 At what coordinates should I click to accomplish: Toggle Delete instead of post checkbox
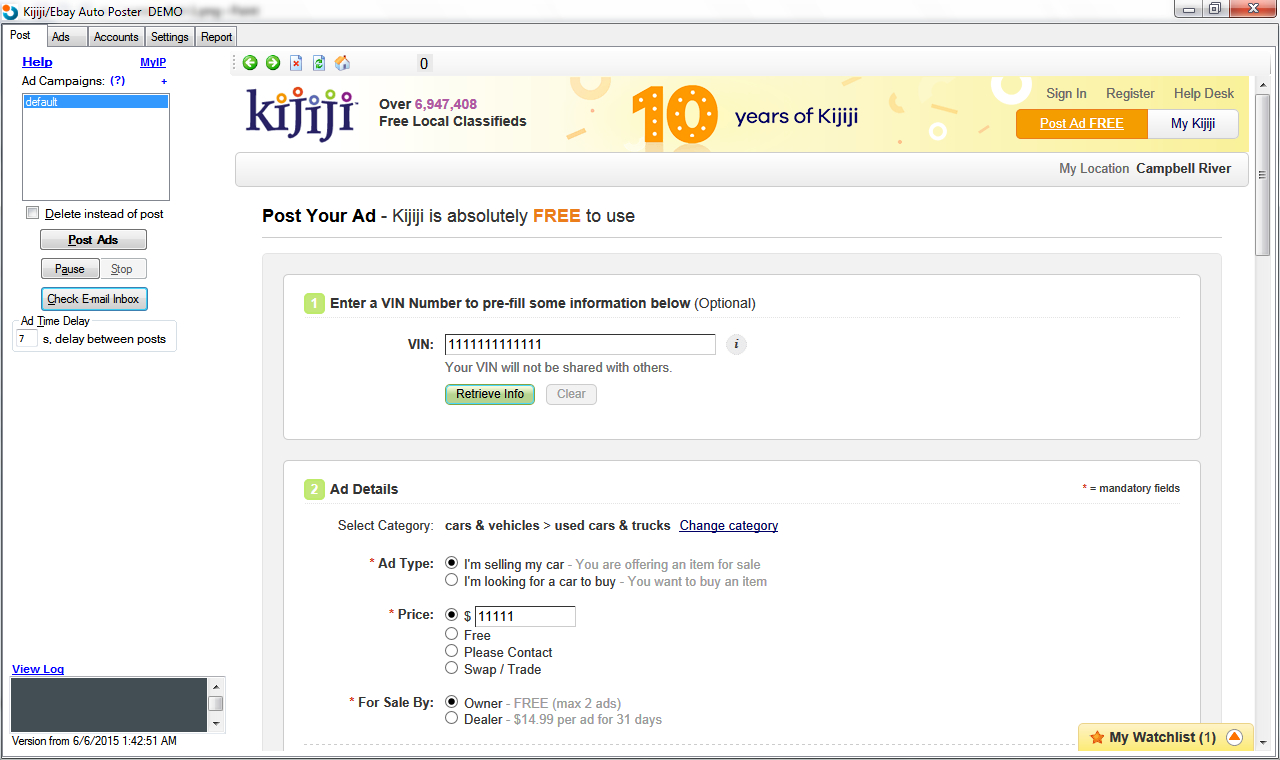[33, 213]
